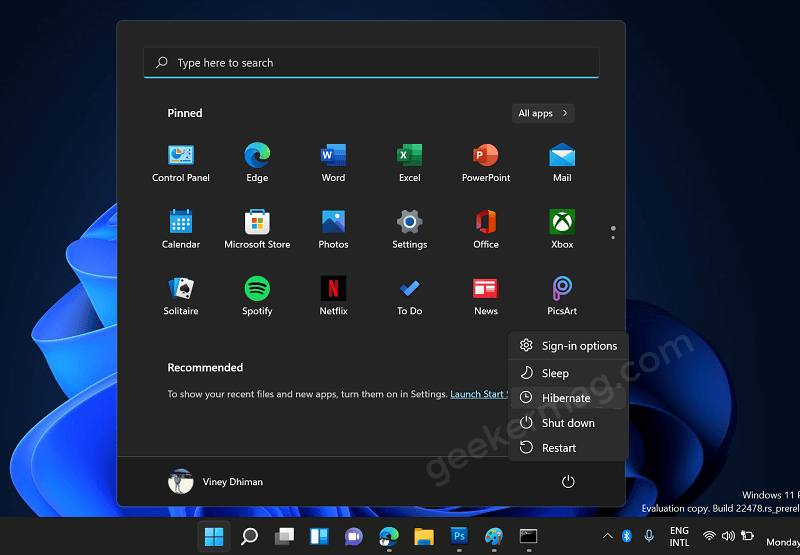Show hidden tray icons chevron
The image size is (800, 555).
[x=607, y=536]
